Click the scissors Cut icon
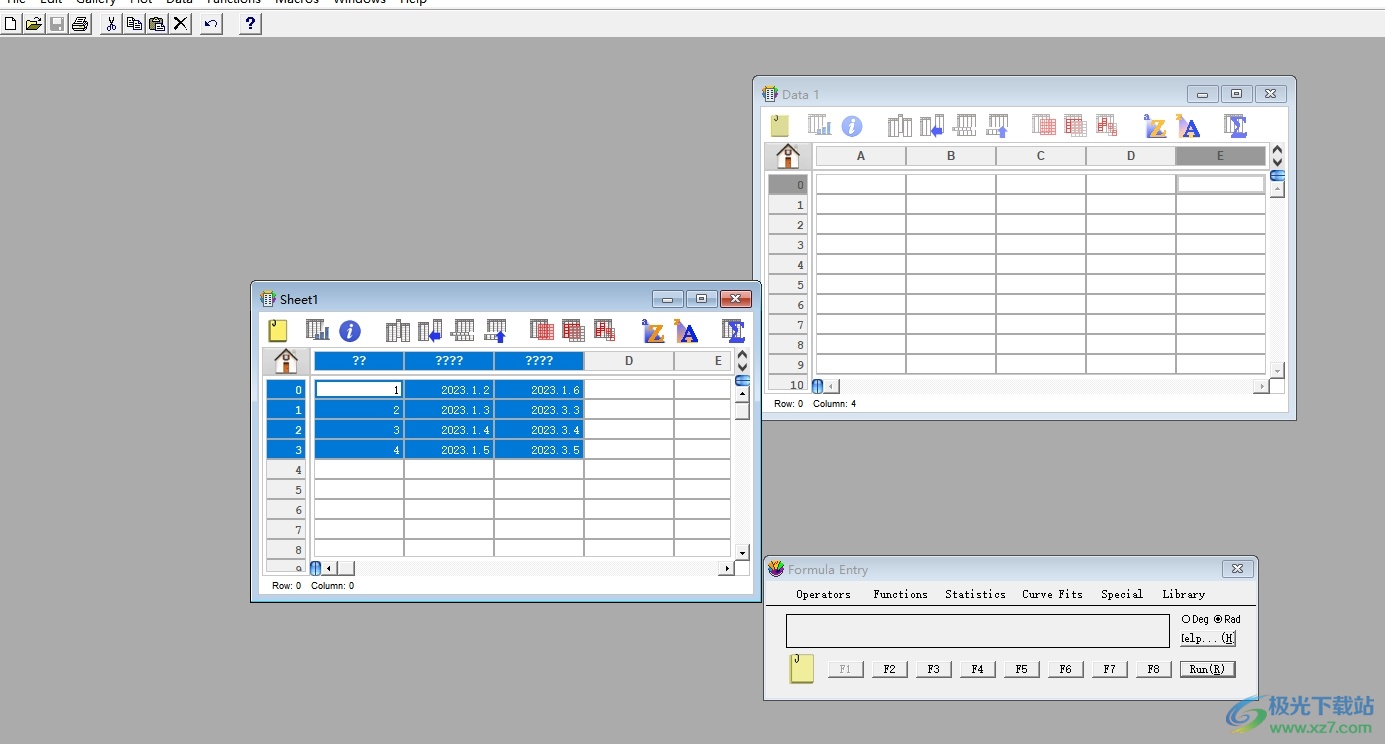 click(111, 24)
